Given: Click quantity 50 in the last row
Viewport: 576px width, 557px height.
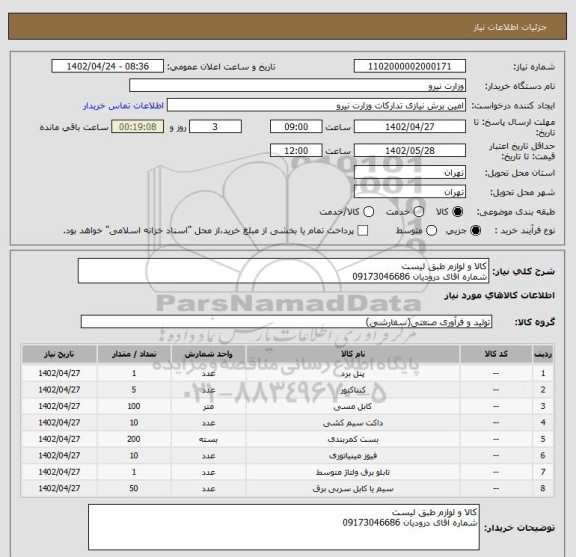Looking at the screenshot, I should pos(134,488).
